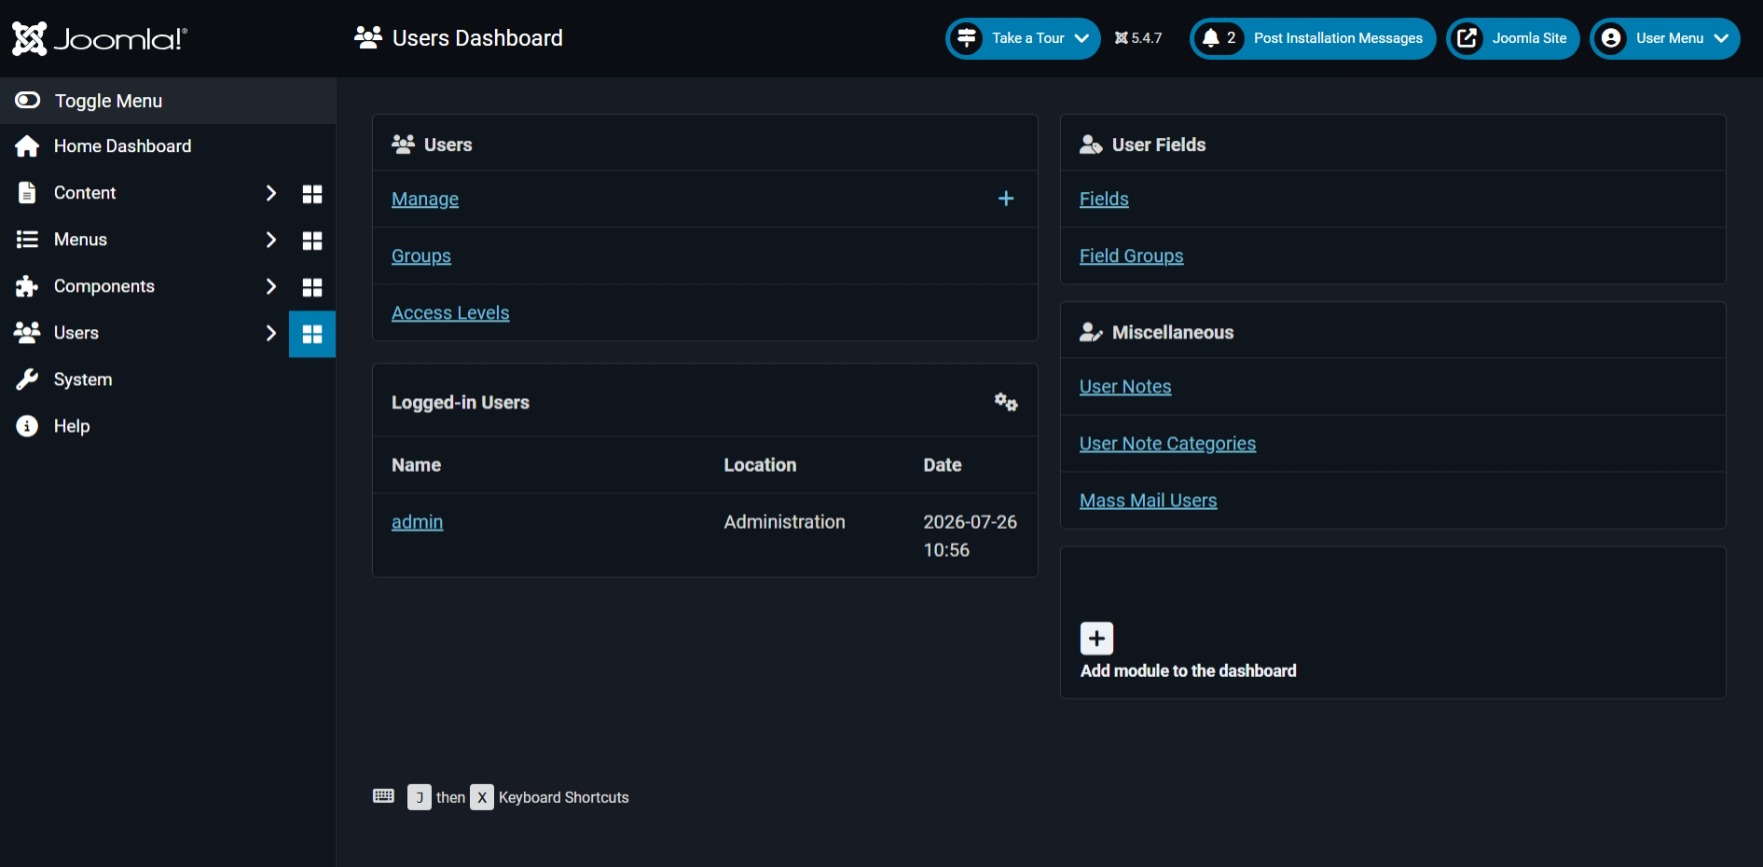Viewport: 1763px width, 867px height.
Task: Open the Content dashboard grid icon
Action: click(312, 194)
